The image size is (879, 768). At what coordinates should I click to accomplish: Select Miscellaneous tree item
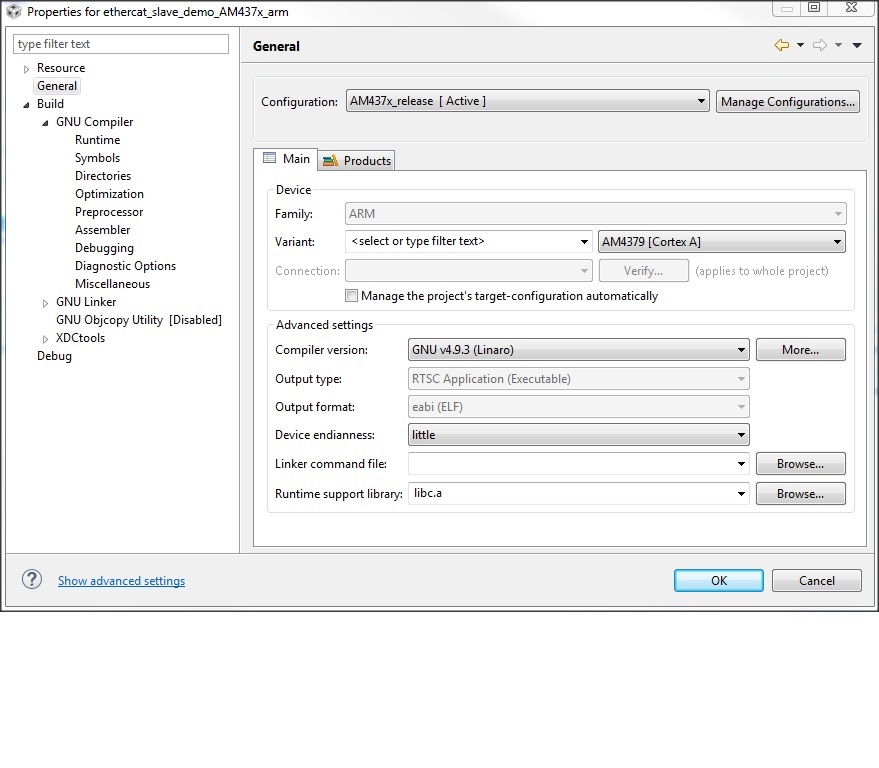click(x=113, y=284)
